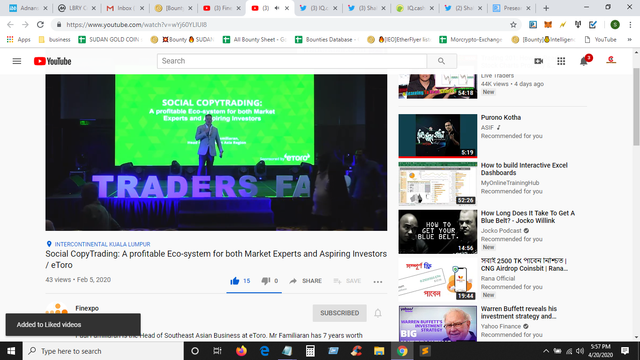The width and height of the screenshot is (640, 360).
Task: Open the Intercontinental Kuala Lumpur location link
Action: click(x=102, y=244)
